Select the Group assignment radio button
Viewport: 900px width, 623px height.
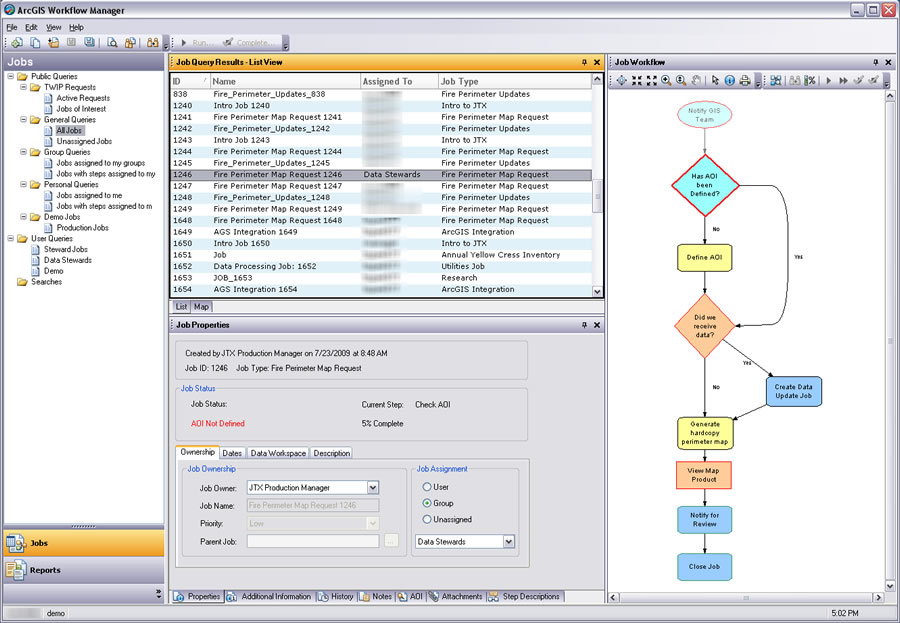coord(426,503)
